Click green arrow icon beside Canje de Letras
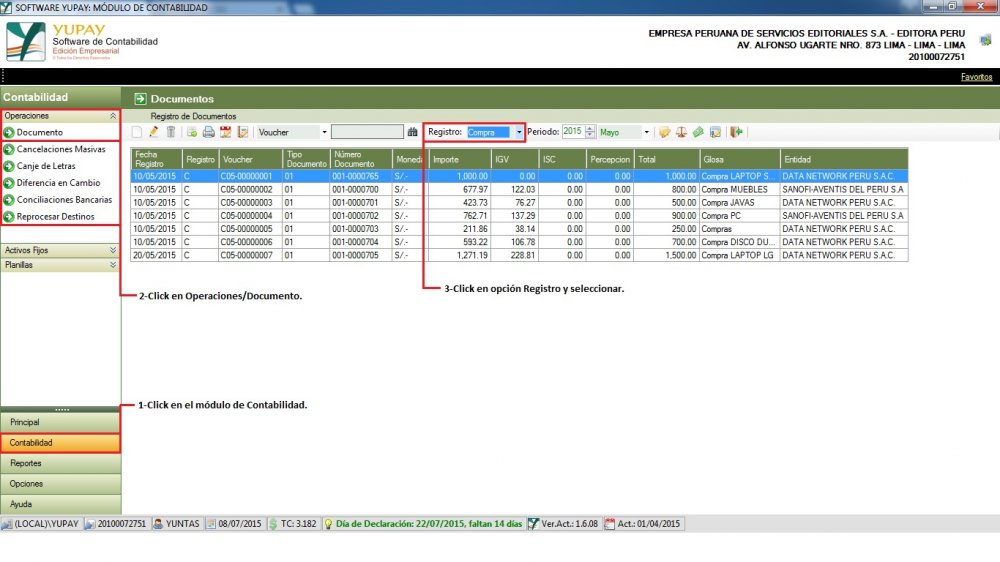The width and height of the screenshot is (1000, 562). click(9, 166)
